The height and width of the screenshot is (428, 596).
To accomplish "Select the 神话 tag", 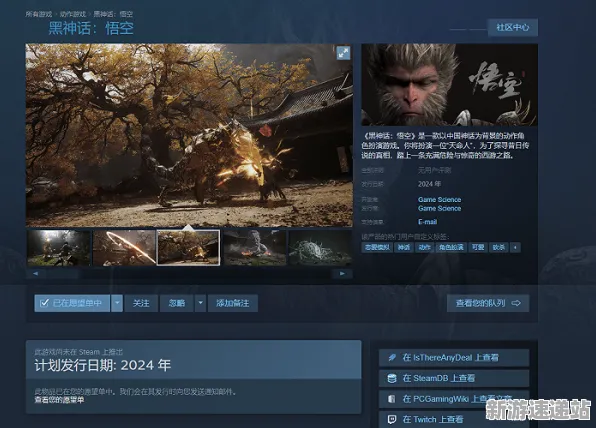I will (x=404, y=247).
